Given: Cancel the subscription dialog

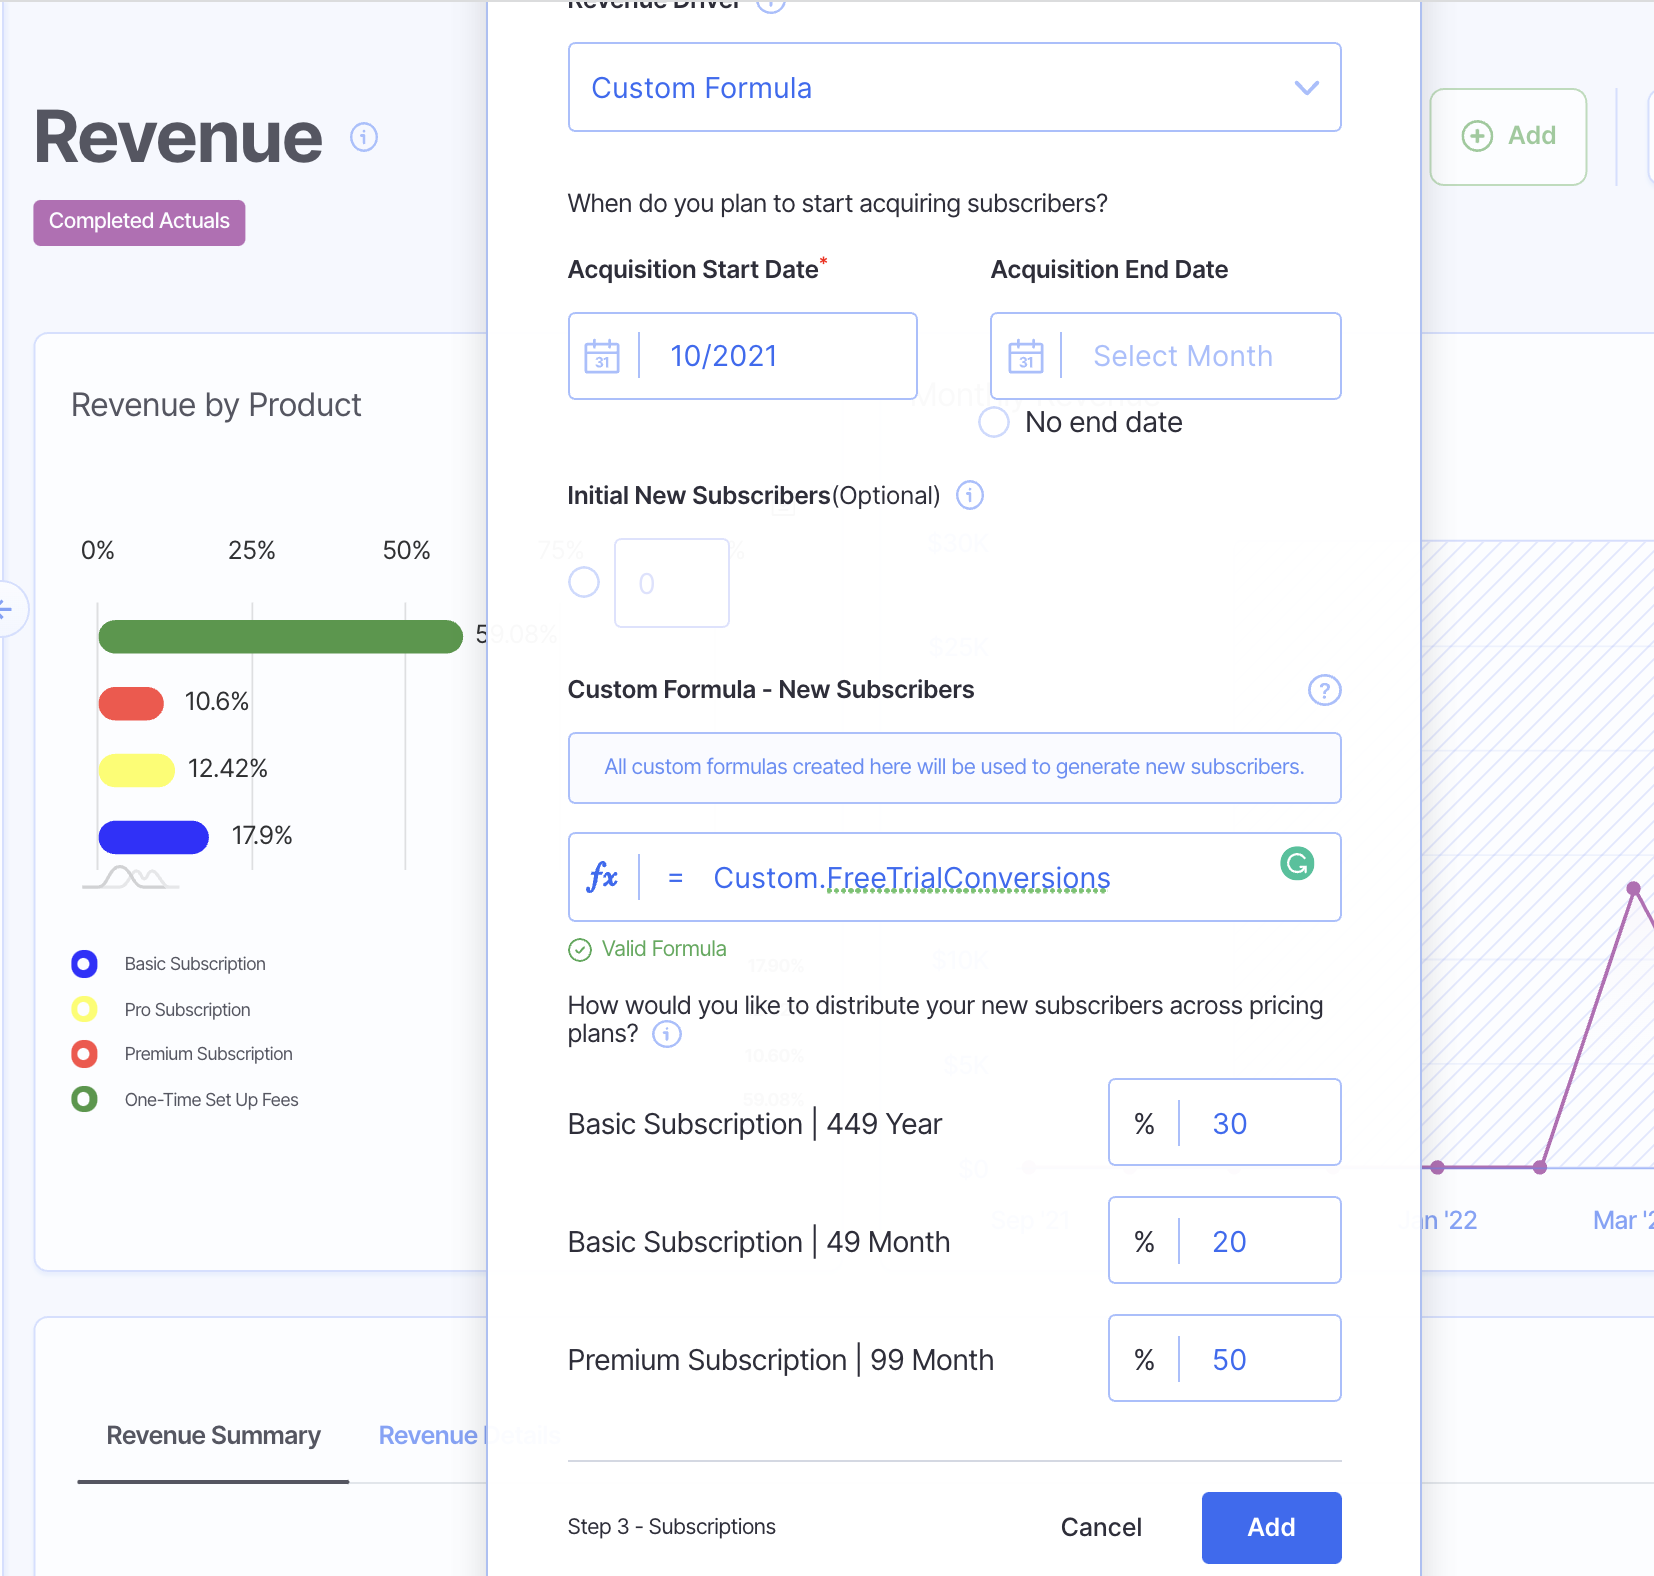Looking at the screenshot, I should coord(1100,1527).
